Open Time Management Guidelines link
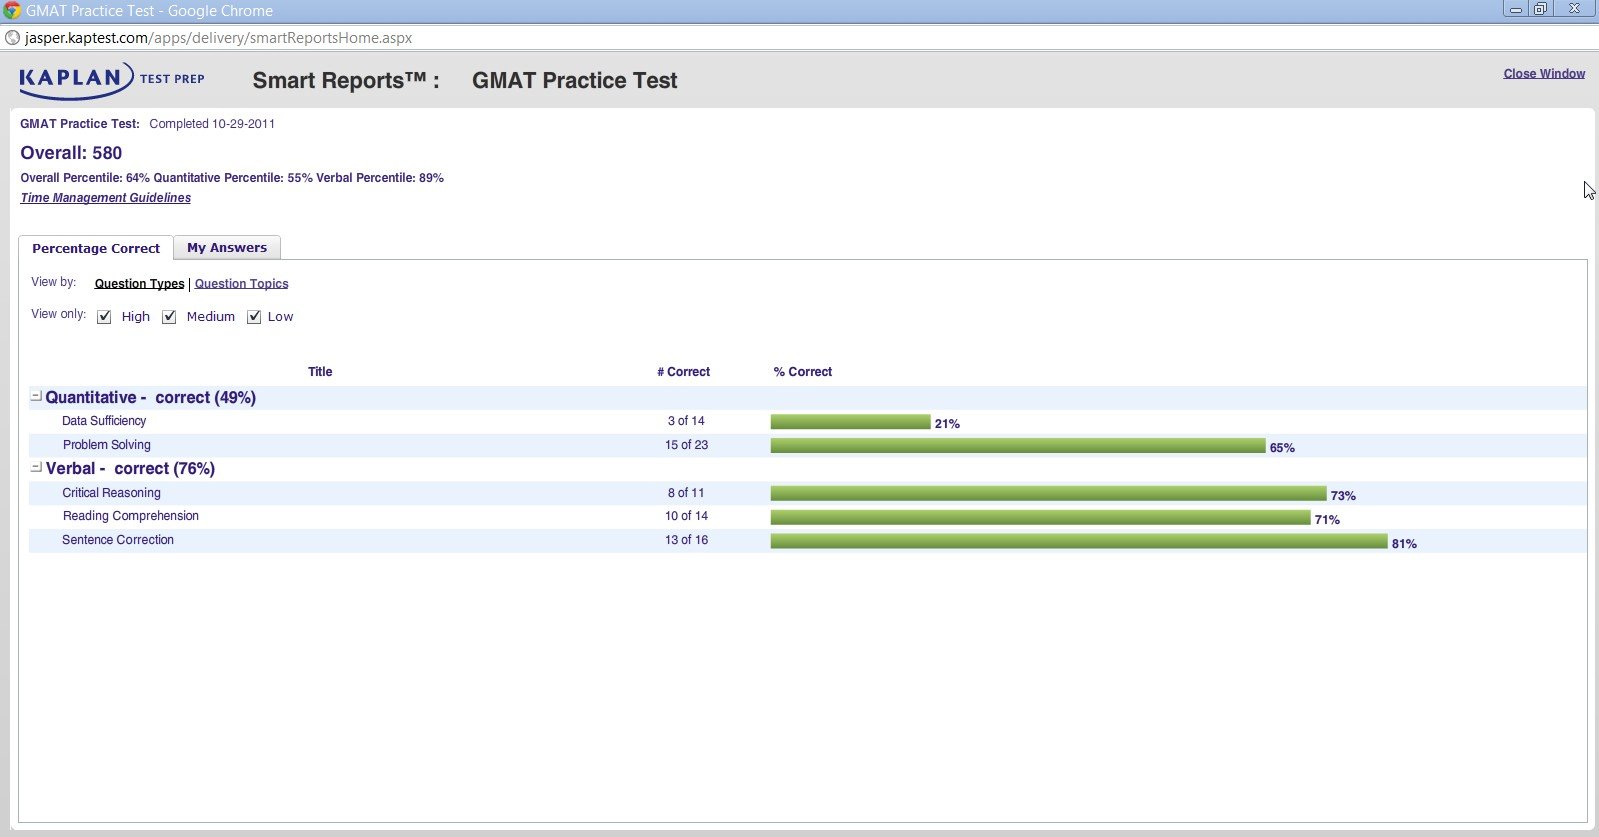The width and height of the screenshot is (1599, 837). (x=105, y=198)
